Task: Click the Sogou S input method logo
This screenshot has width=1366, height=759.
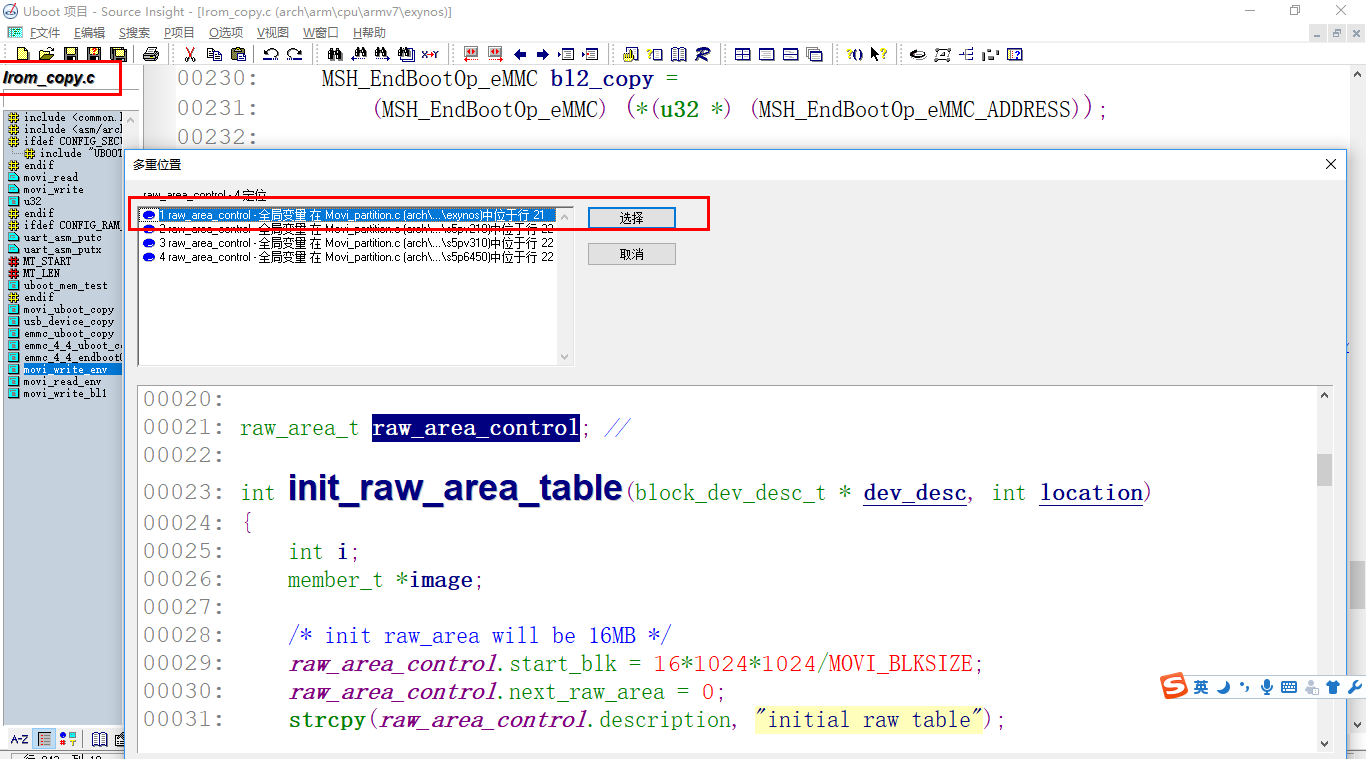Action: coord(1174,686)
